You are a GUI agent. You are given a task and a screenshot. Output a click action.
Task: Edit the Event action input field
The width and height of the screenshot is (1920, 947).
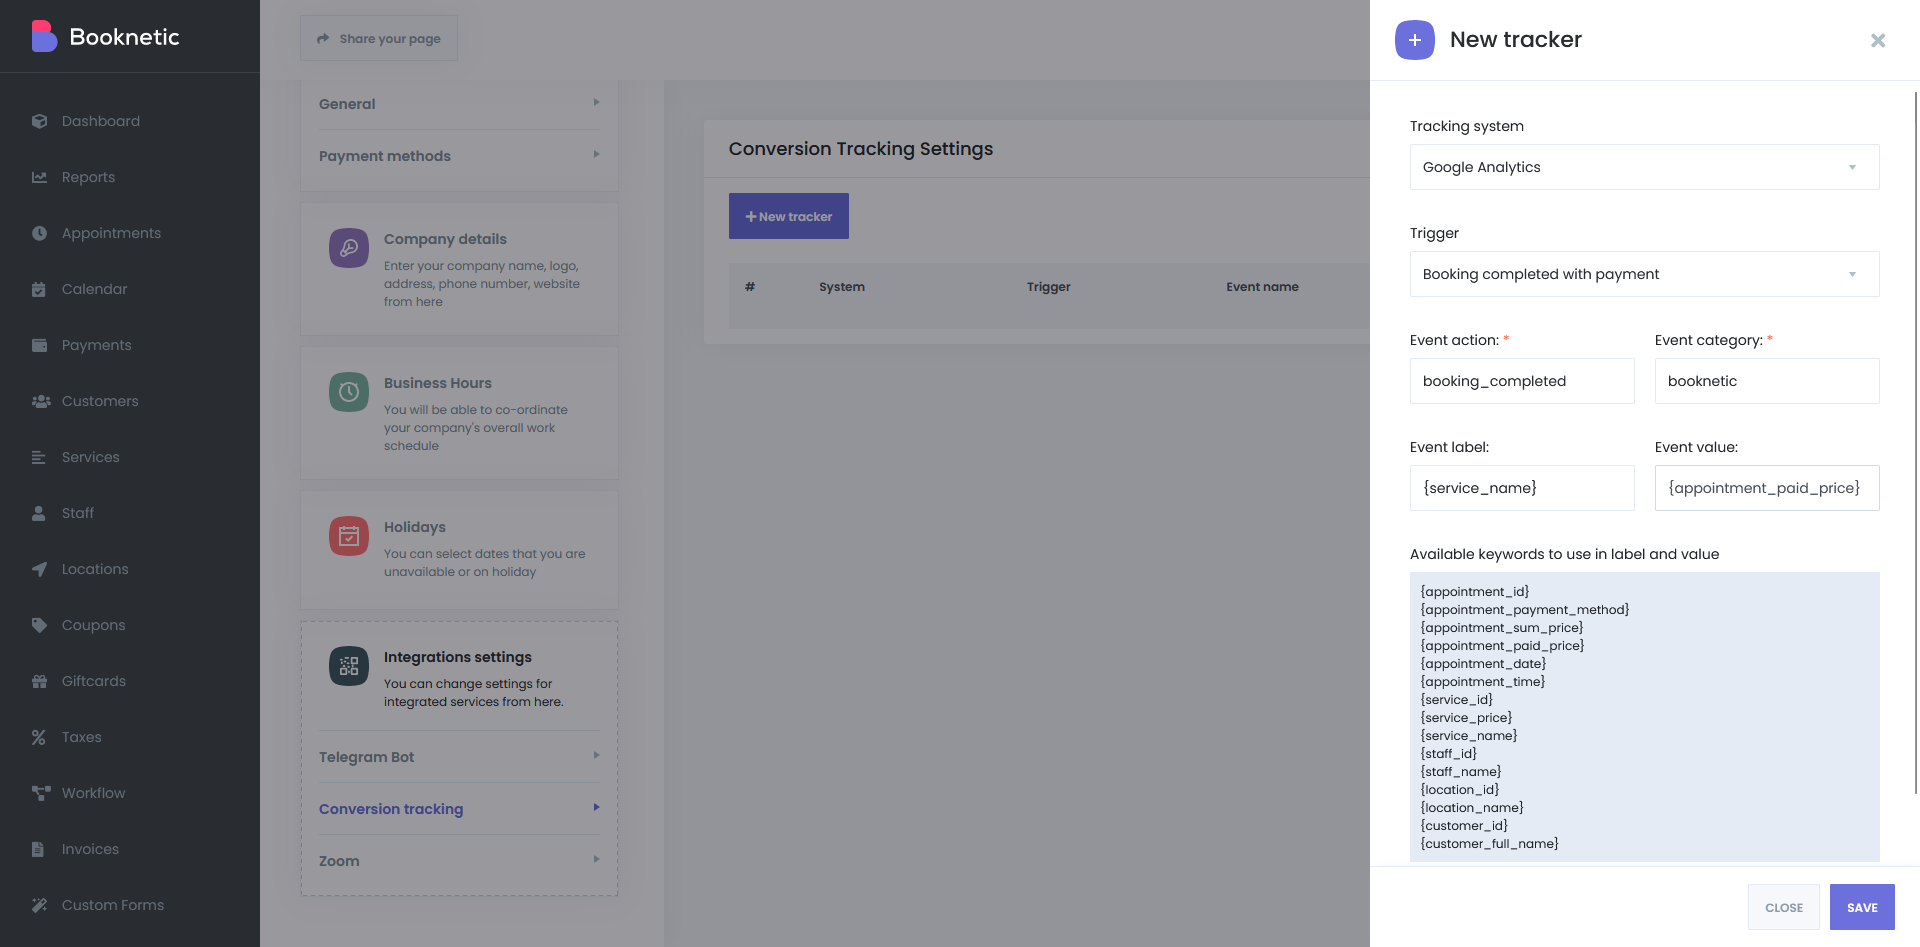tap(1521, 381)
